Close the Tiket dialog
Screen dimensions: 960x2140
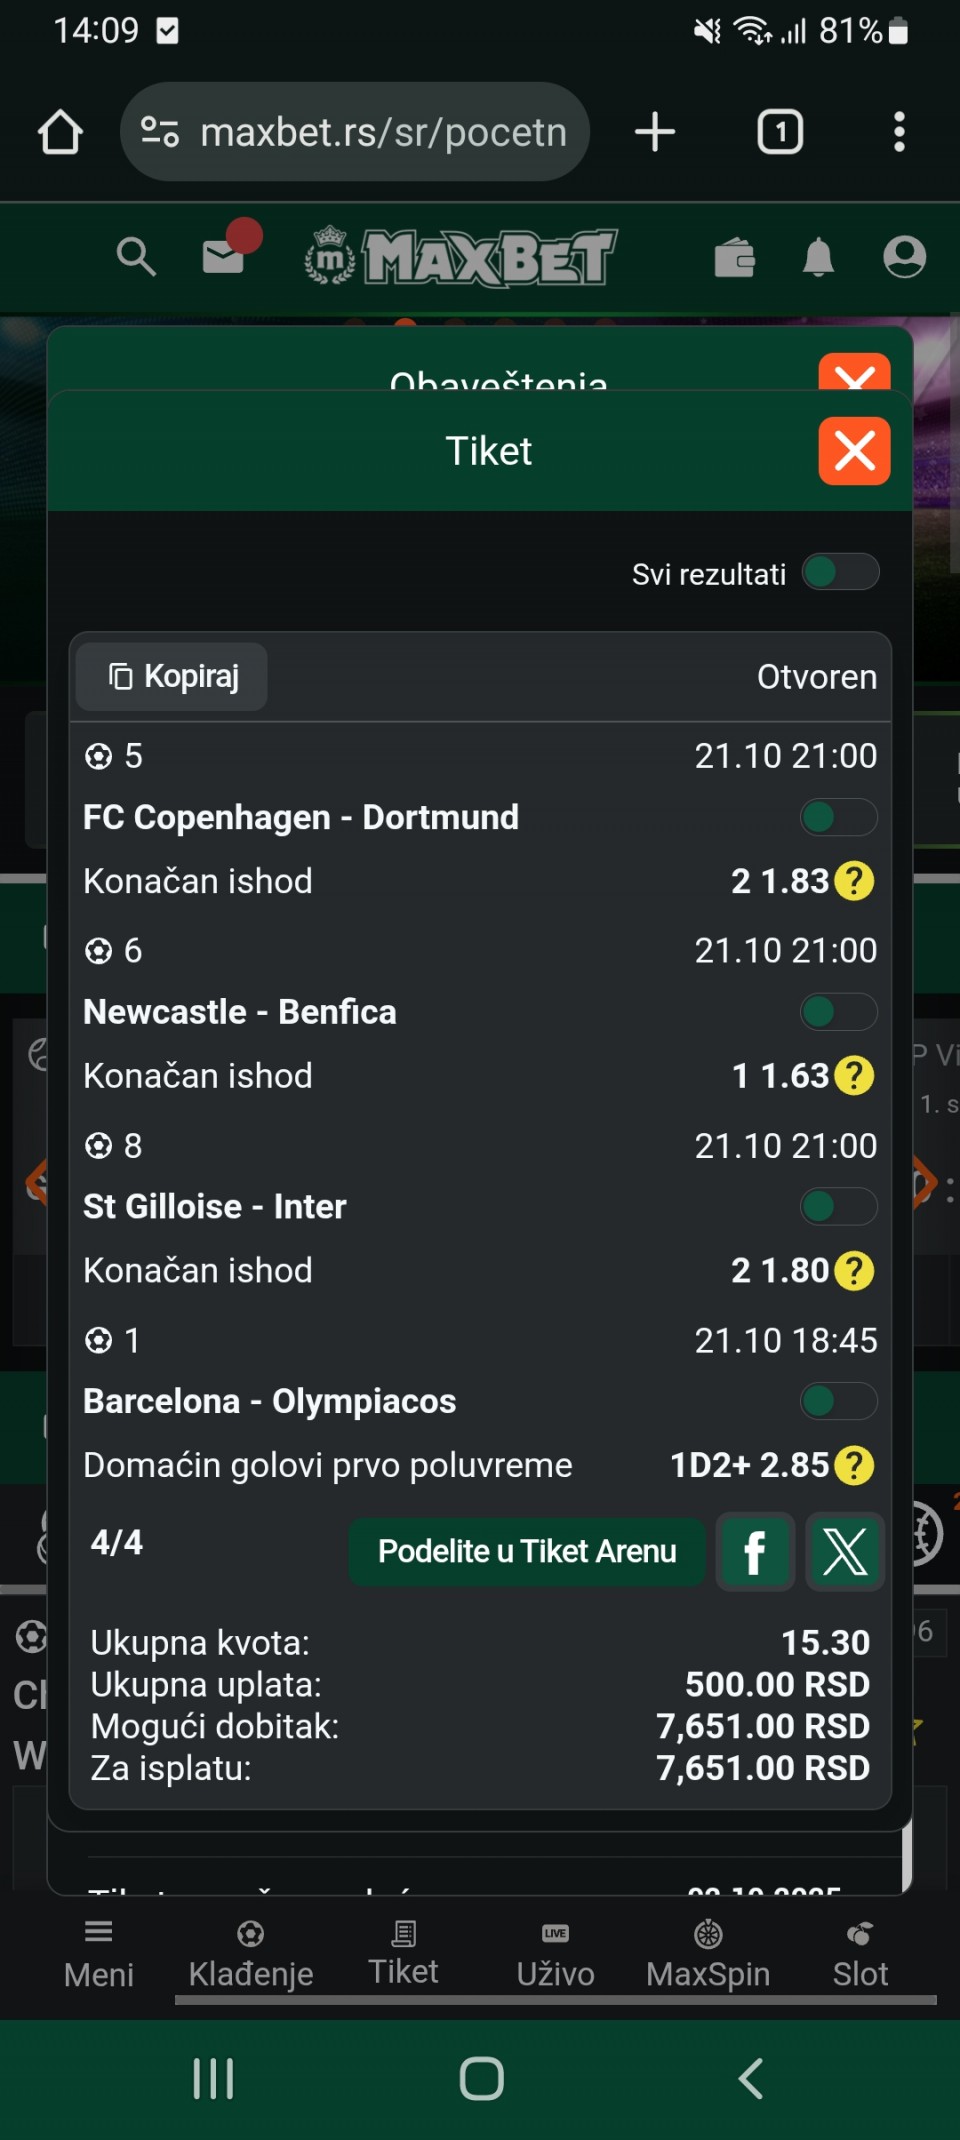[854, 451]
